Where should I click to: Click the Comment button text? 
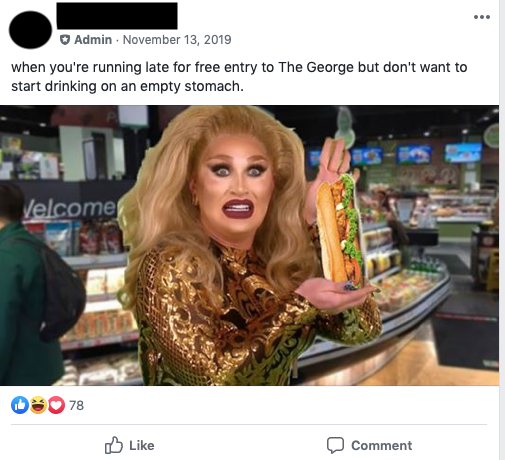click(x=382, y=446)
